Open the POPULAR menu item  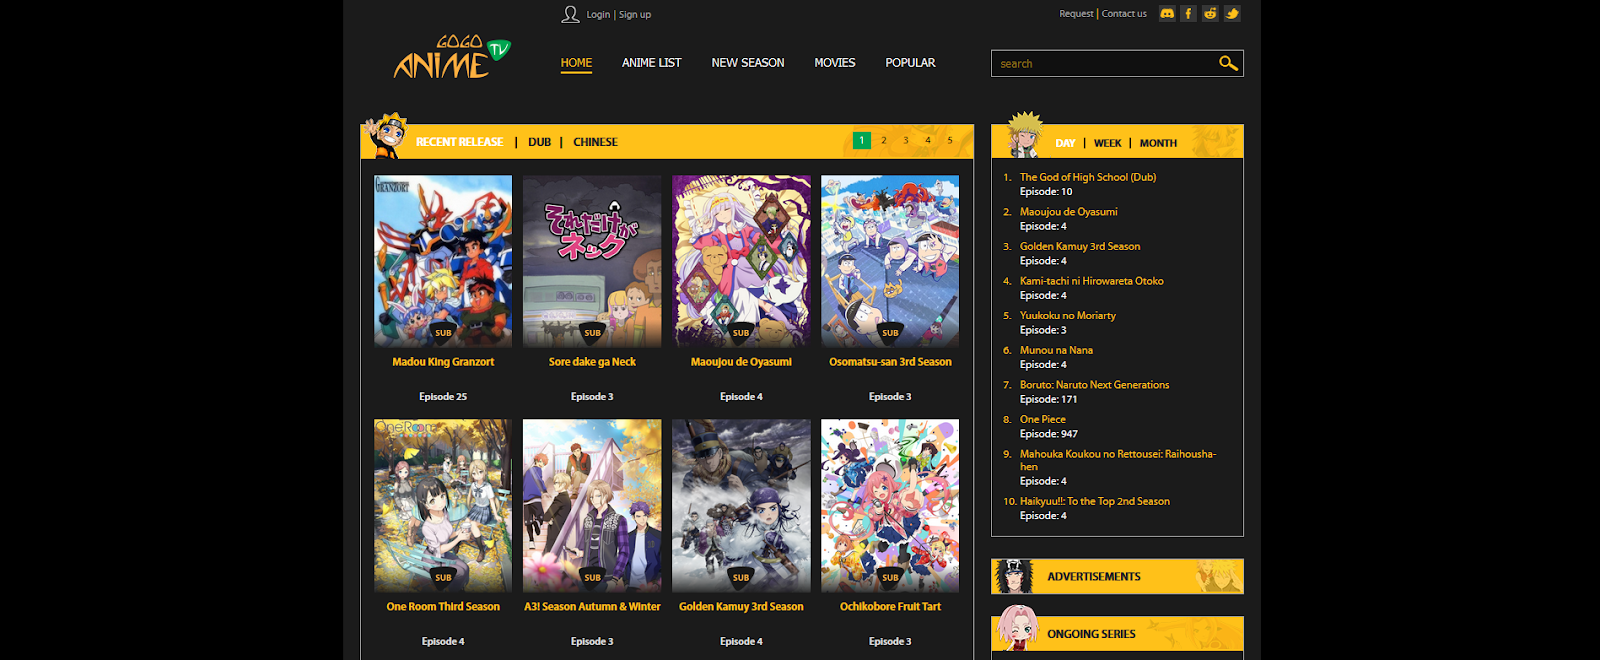pyautogui.click(x=910, y=63)
